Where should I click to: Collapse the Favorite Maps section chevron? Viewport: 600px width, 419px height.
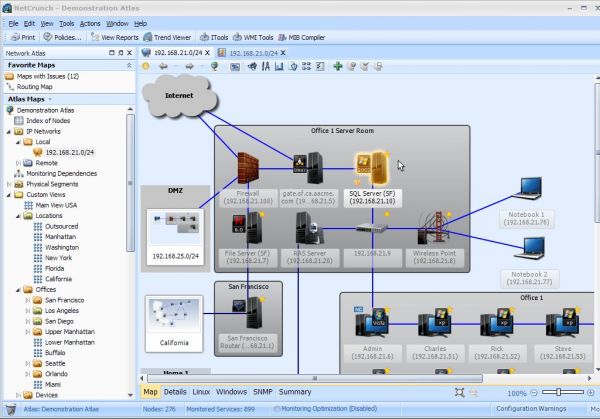pyautogui.click(x=129, y=65)
